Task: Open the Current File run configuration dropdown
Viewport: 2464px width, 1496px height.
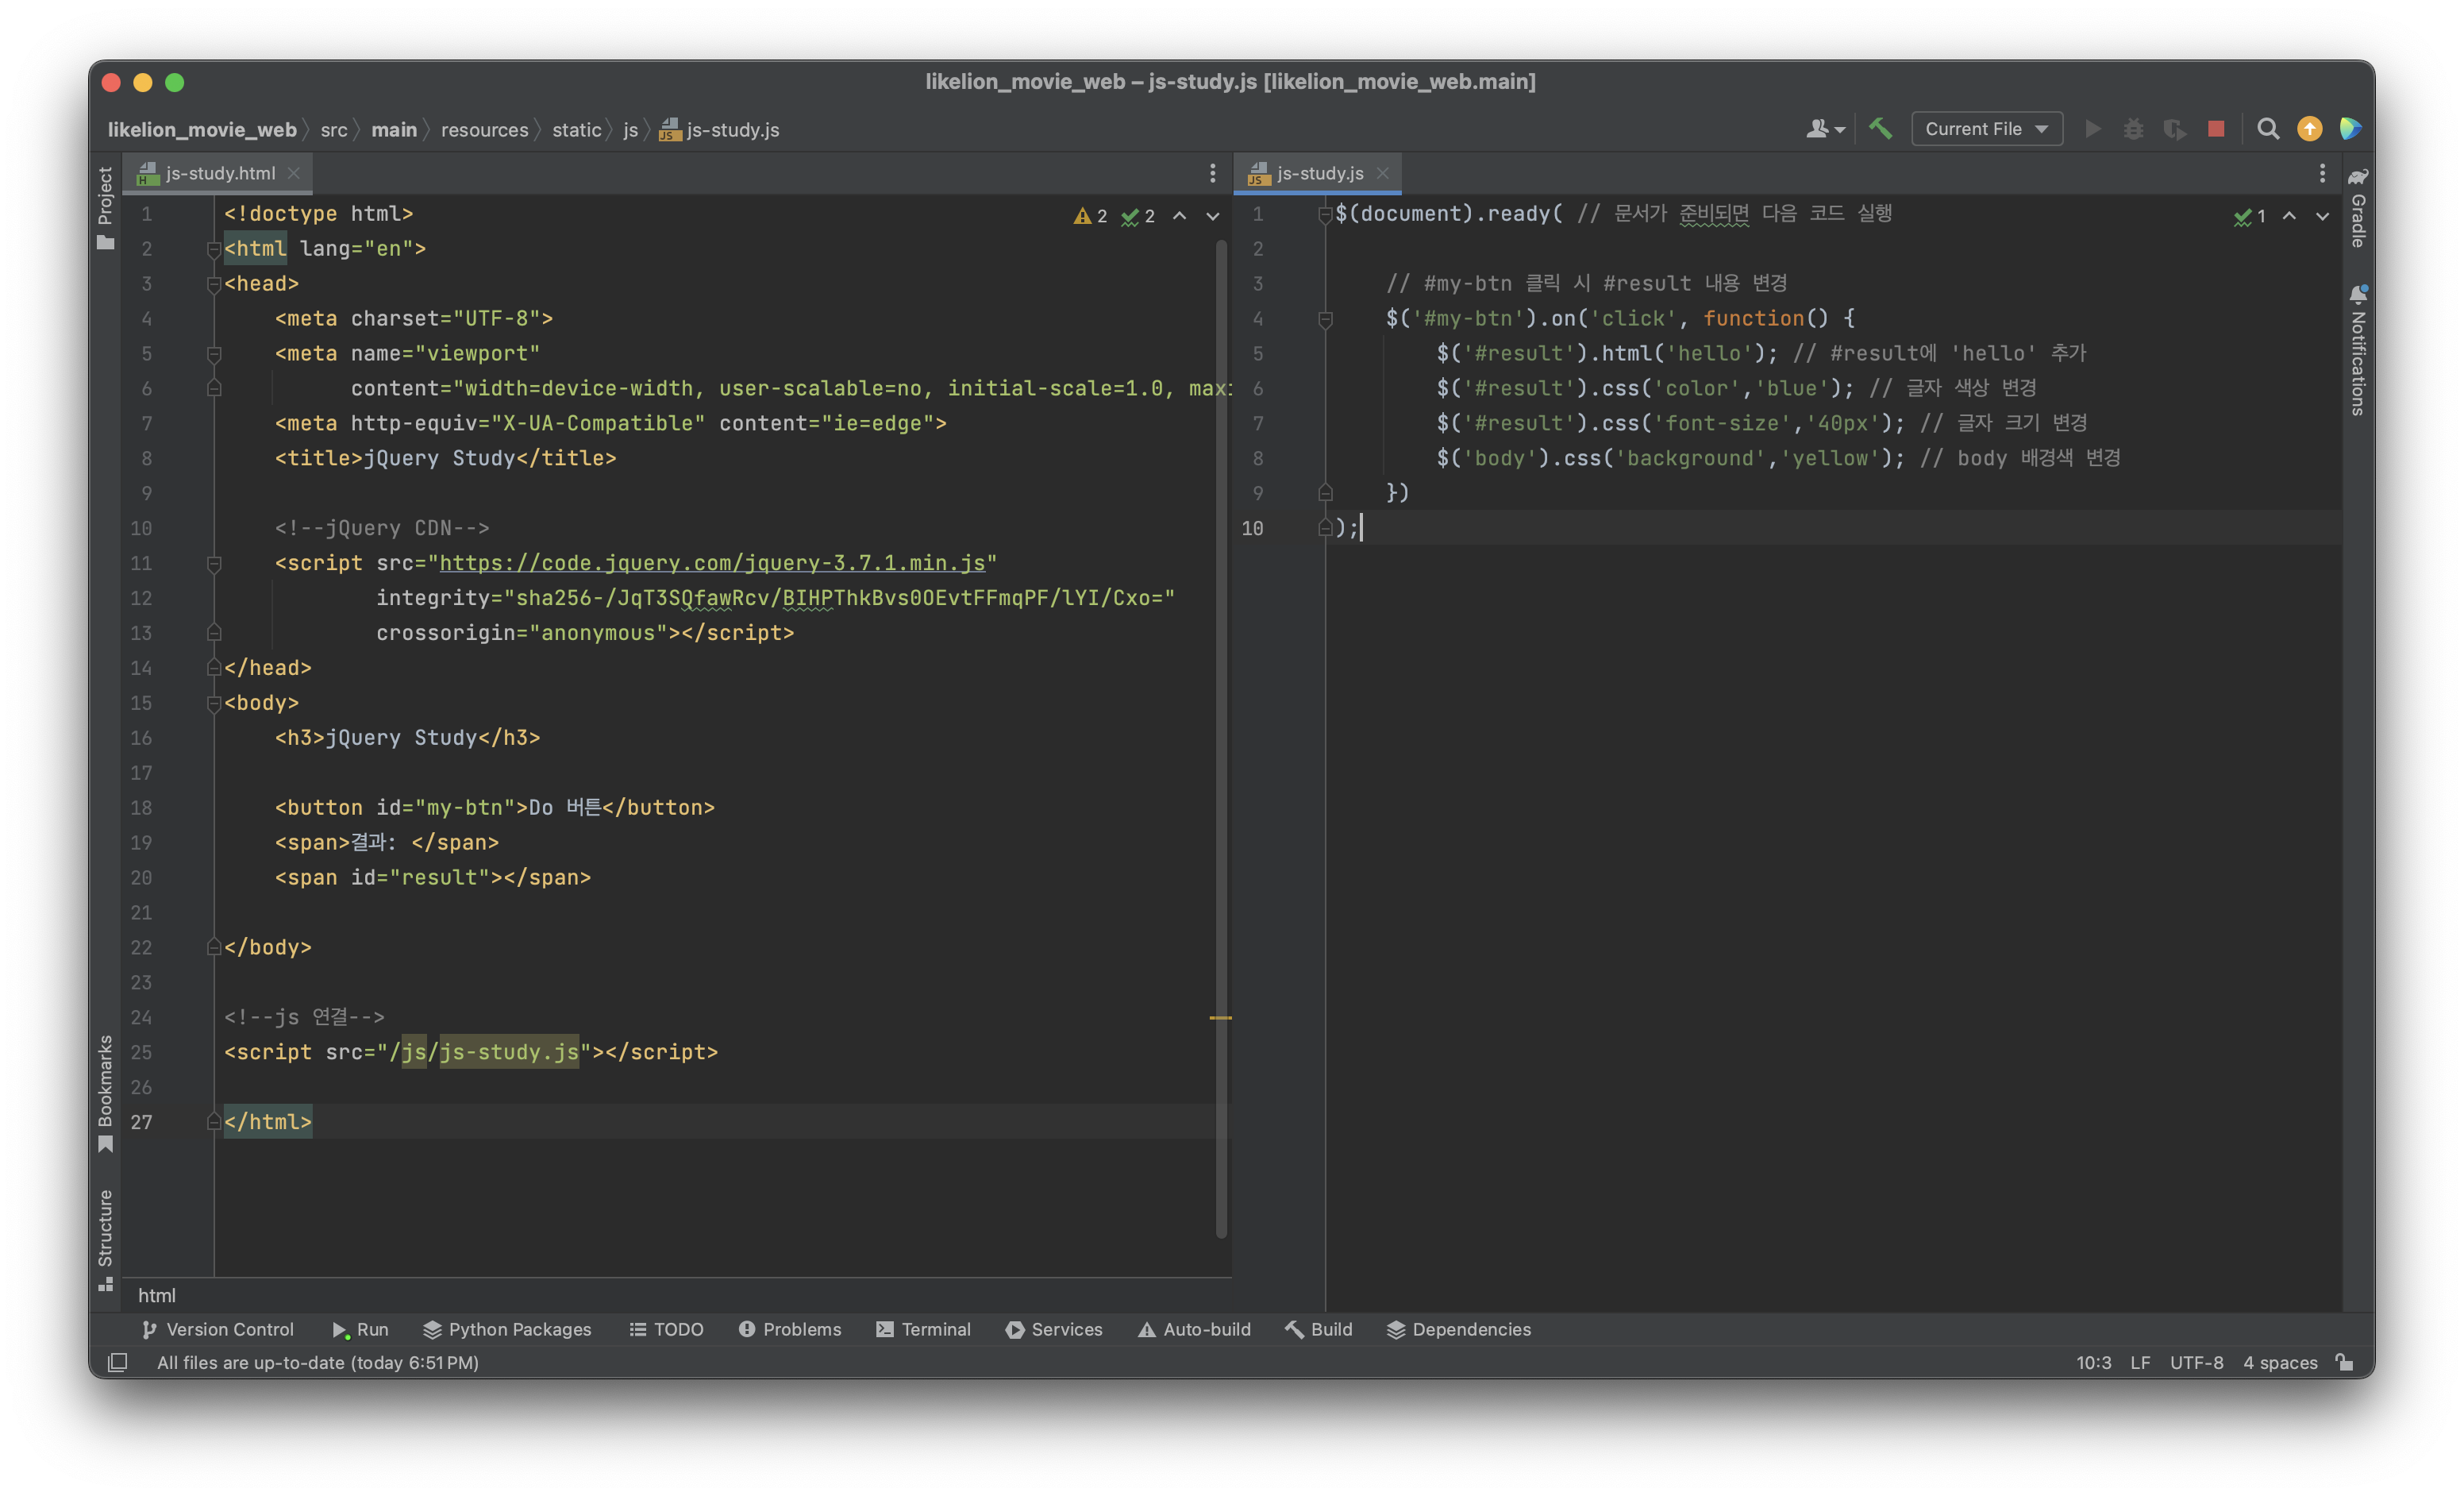Action: click(x=1986, y=129)
